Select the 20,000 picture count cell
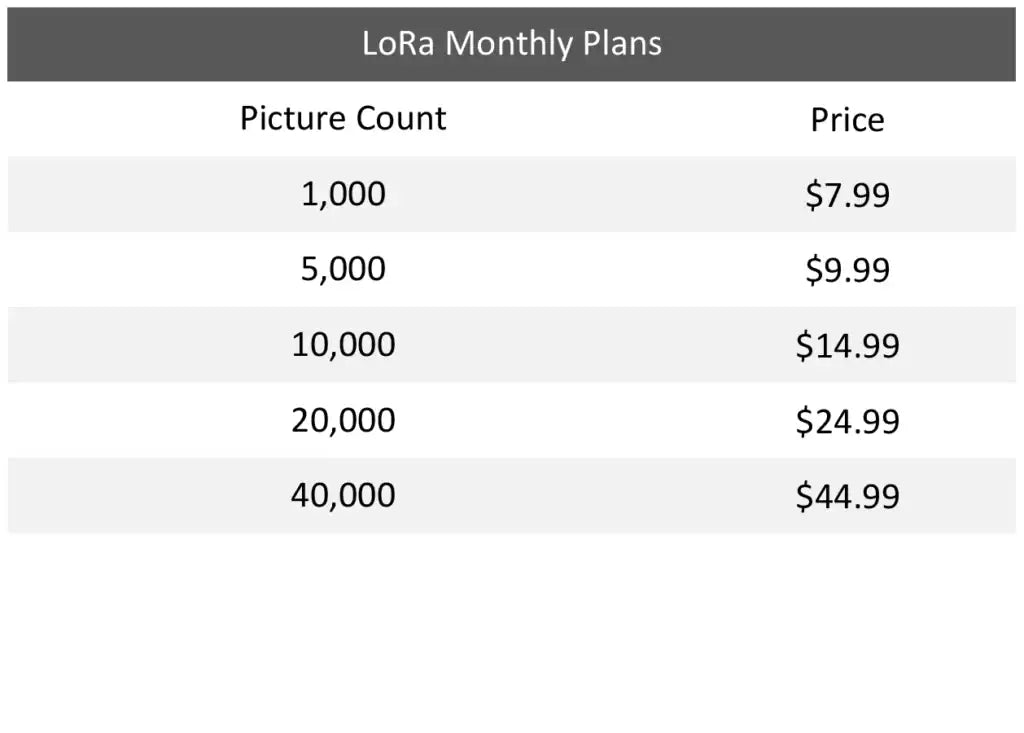 tap(343, 420)
